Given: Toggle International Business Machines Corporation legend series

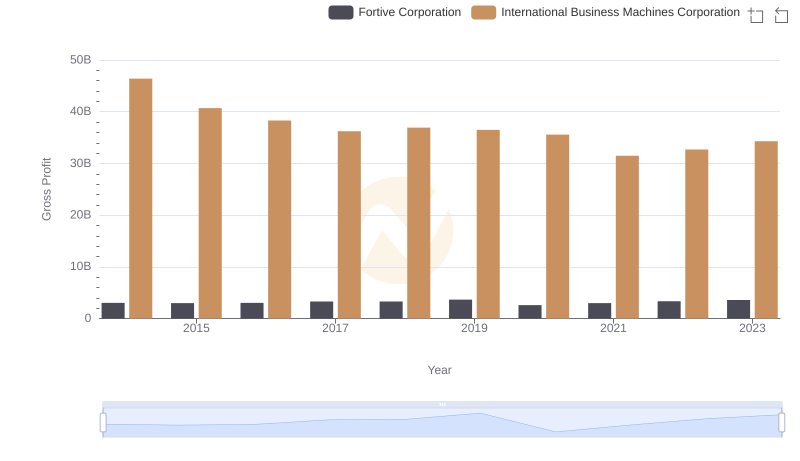Looking at the screenshot, I should coord(605,12).
